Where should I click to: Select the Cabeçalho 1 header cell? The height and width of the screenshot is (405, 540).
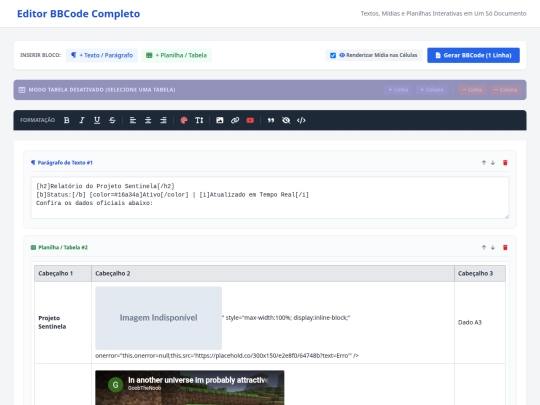tap(63, 273)
